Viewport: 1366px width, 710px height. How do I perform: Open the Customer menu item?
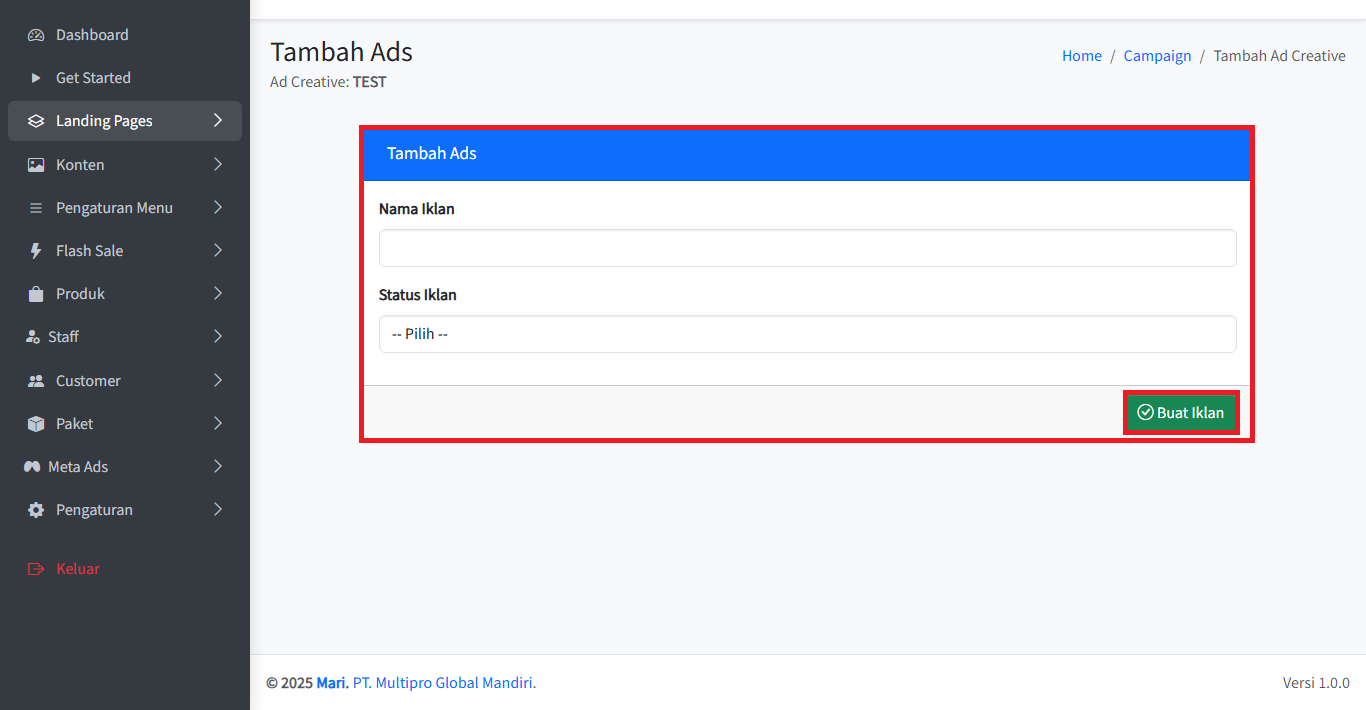click(88, 381)
